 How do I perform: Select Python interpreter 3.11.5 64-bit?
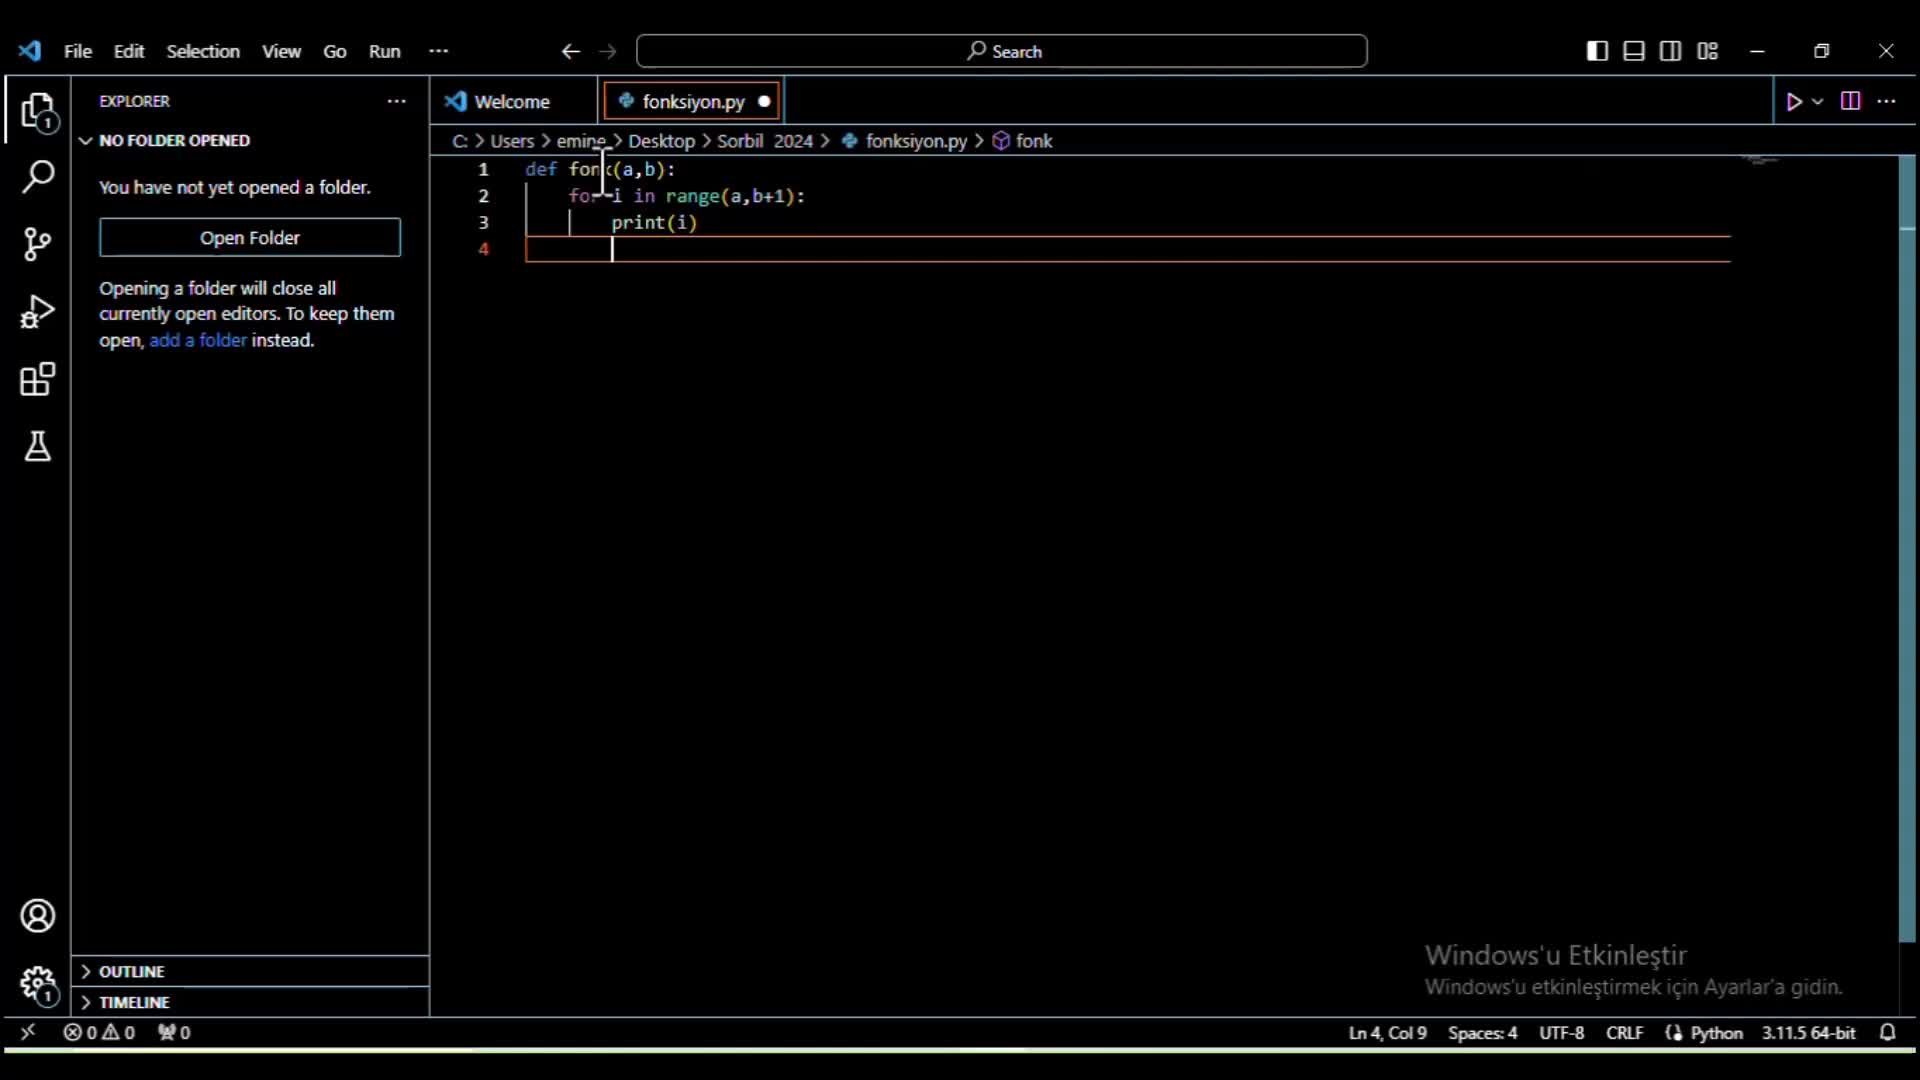click(x=1808, y=1032)
